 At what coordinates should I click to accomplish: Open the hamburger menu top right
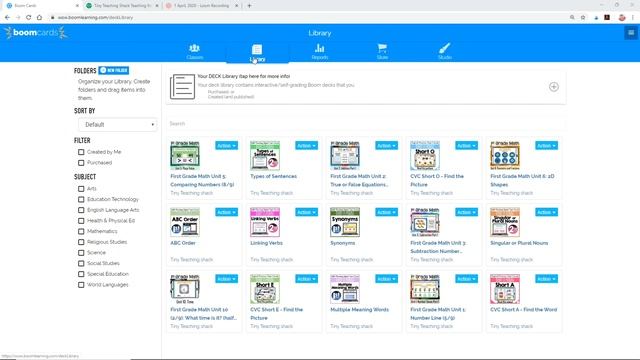pos(631,33)
